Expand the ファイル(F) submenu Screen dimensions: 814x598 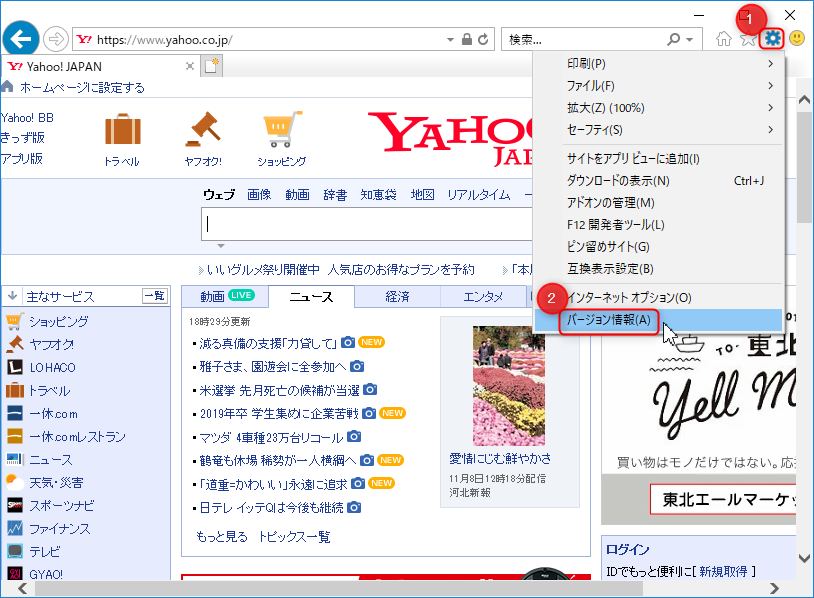pos(658,86)
